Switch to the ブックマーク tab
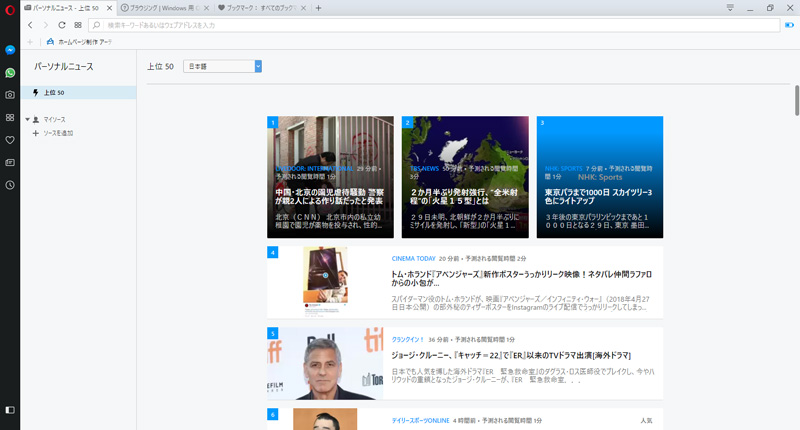Viewport: 800px width, 430px height. tap(261, 8)
